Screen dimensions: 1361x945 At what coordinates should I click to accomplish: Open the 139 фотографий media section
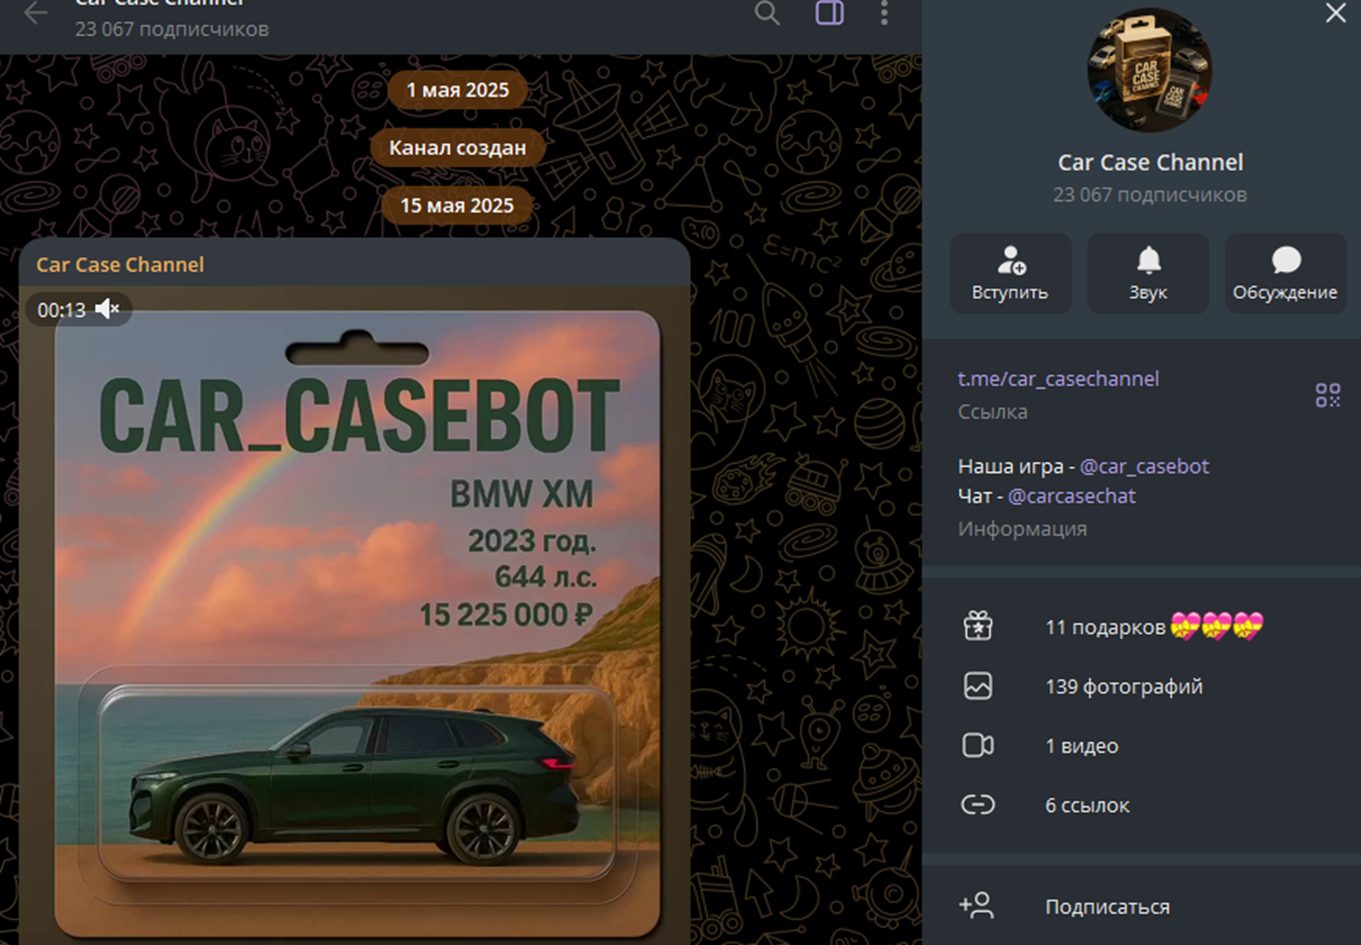tap(1141, 687)
